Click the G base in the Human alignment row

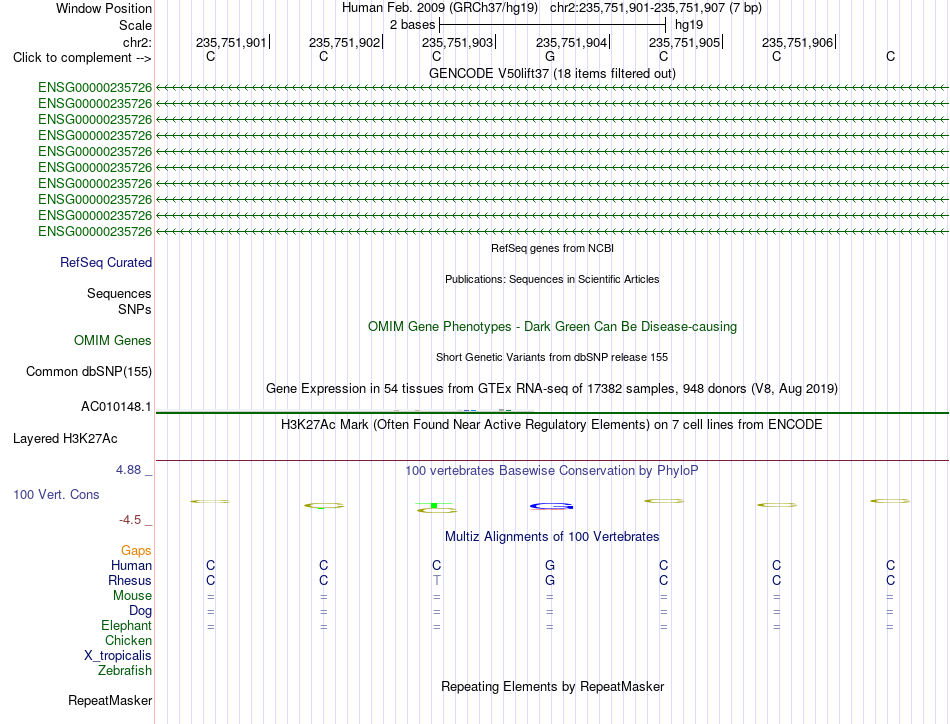[x=550, y=565]
